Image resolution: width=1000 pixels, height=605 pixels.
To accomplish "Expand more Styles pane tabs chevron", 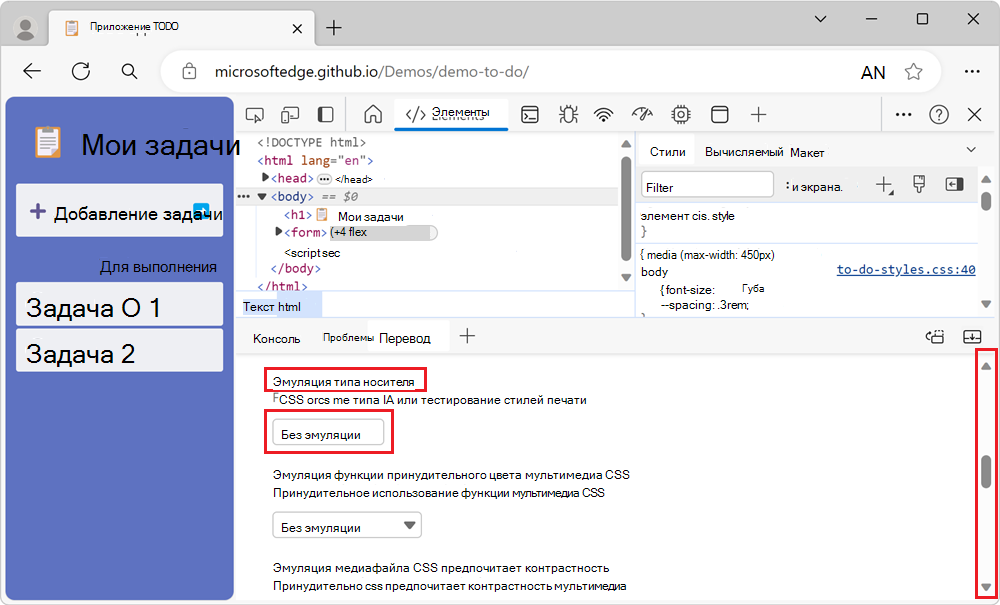I will [x=971, y=150].
